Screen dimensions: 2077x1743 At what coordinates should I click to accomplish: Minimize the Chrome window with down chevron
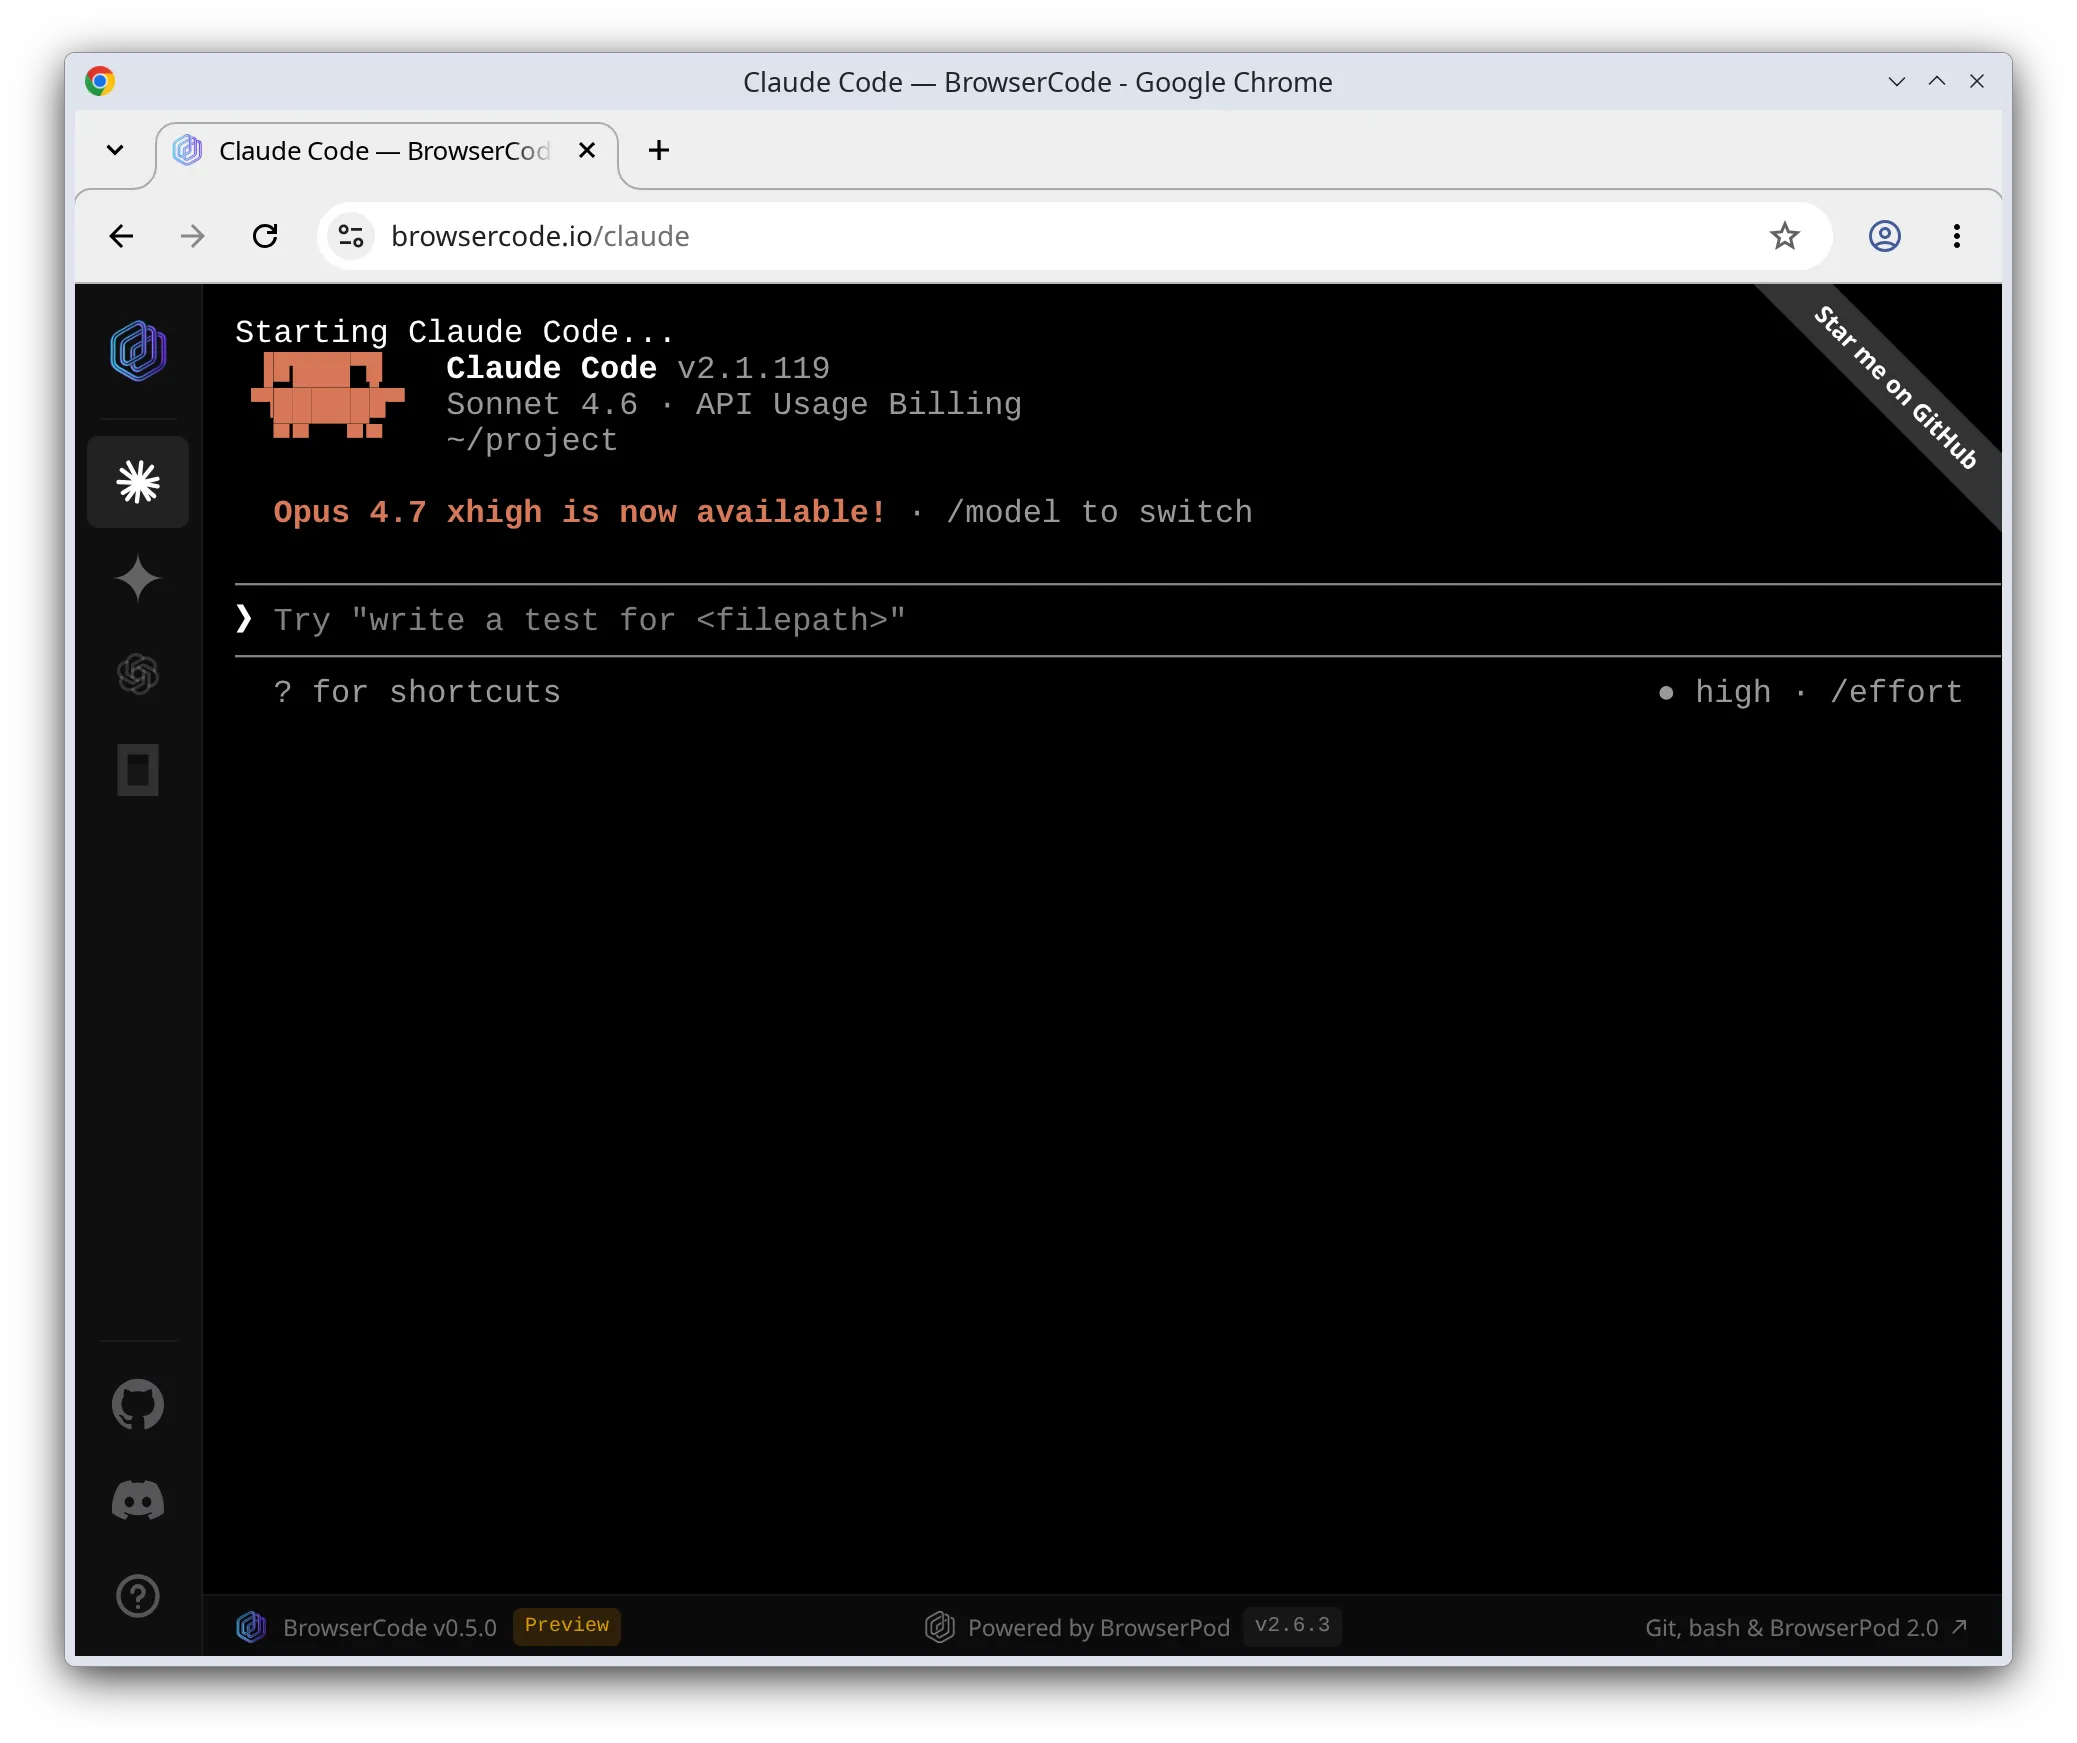[1897, 81]
